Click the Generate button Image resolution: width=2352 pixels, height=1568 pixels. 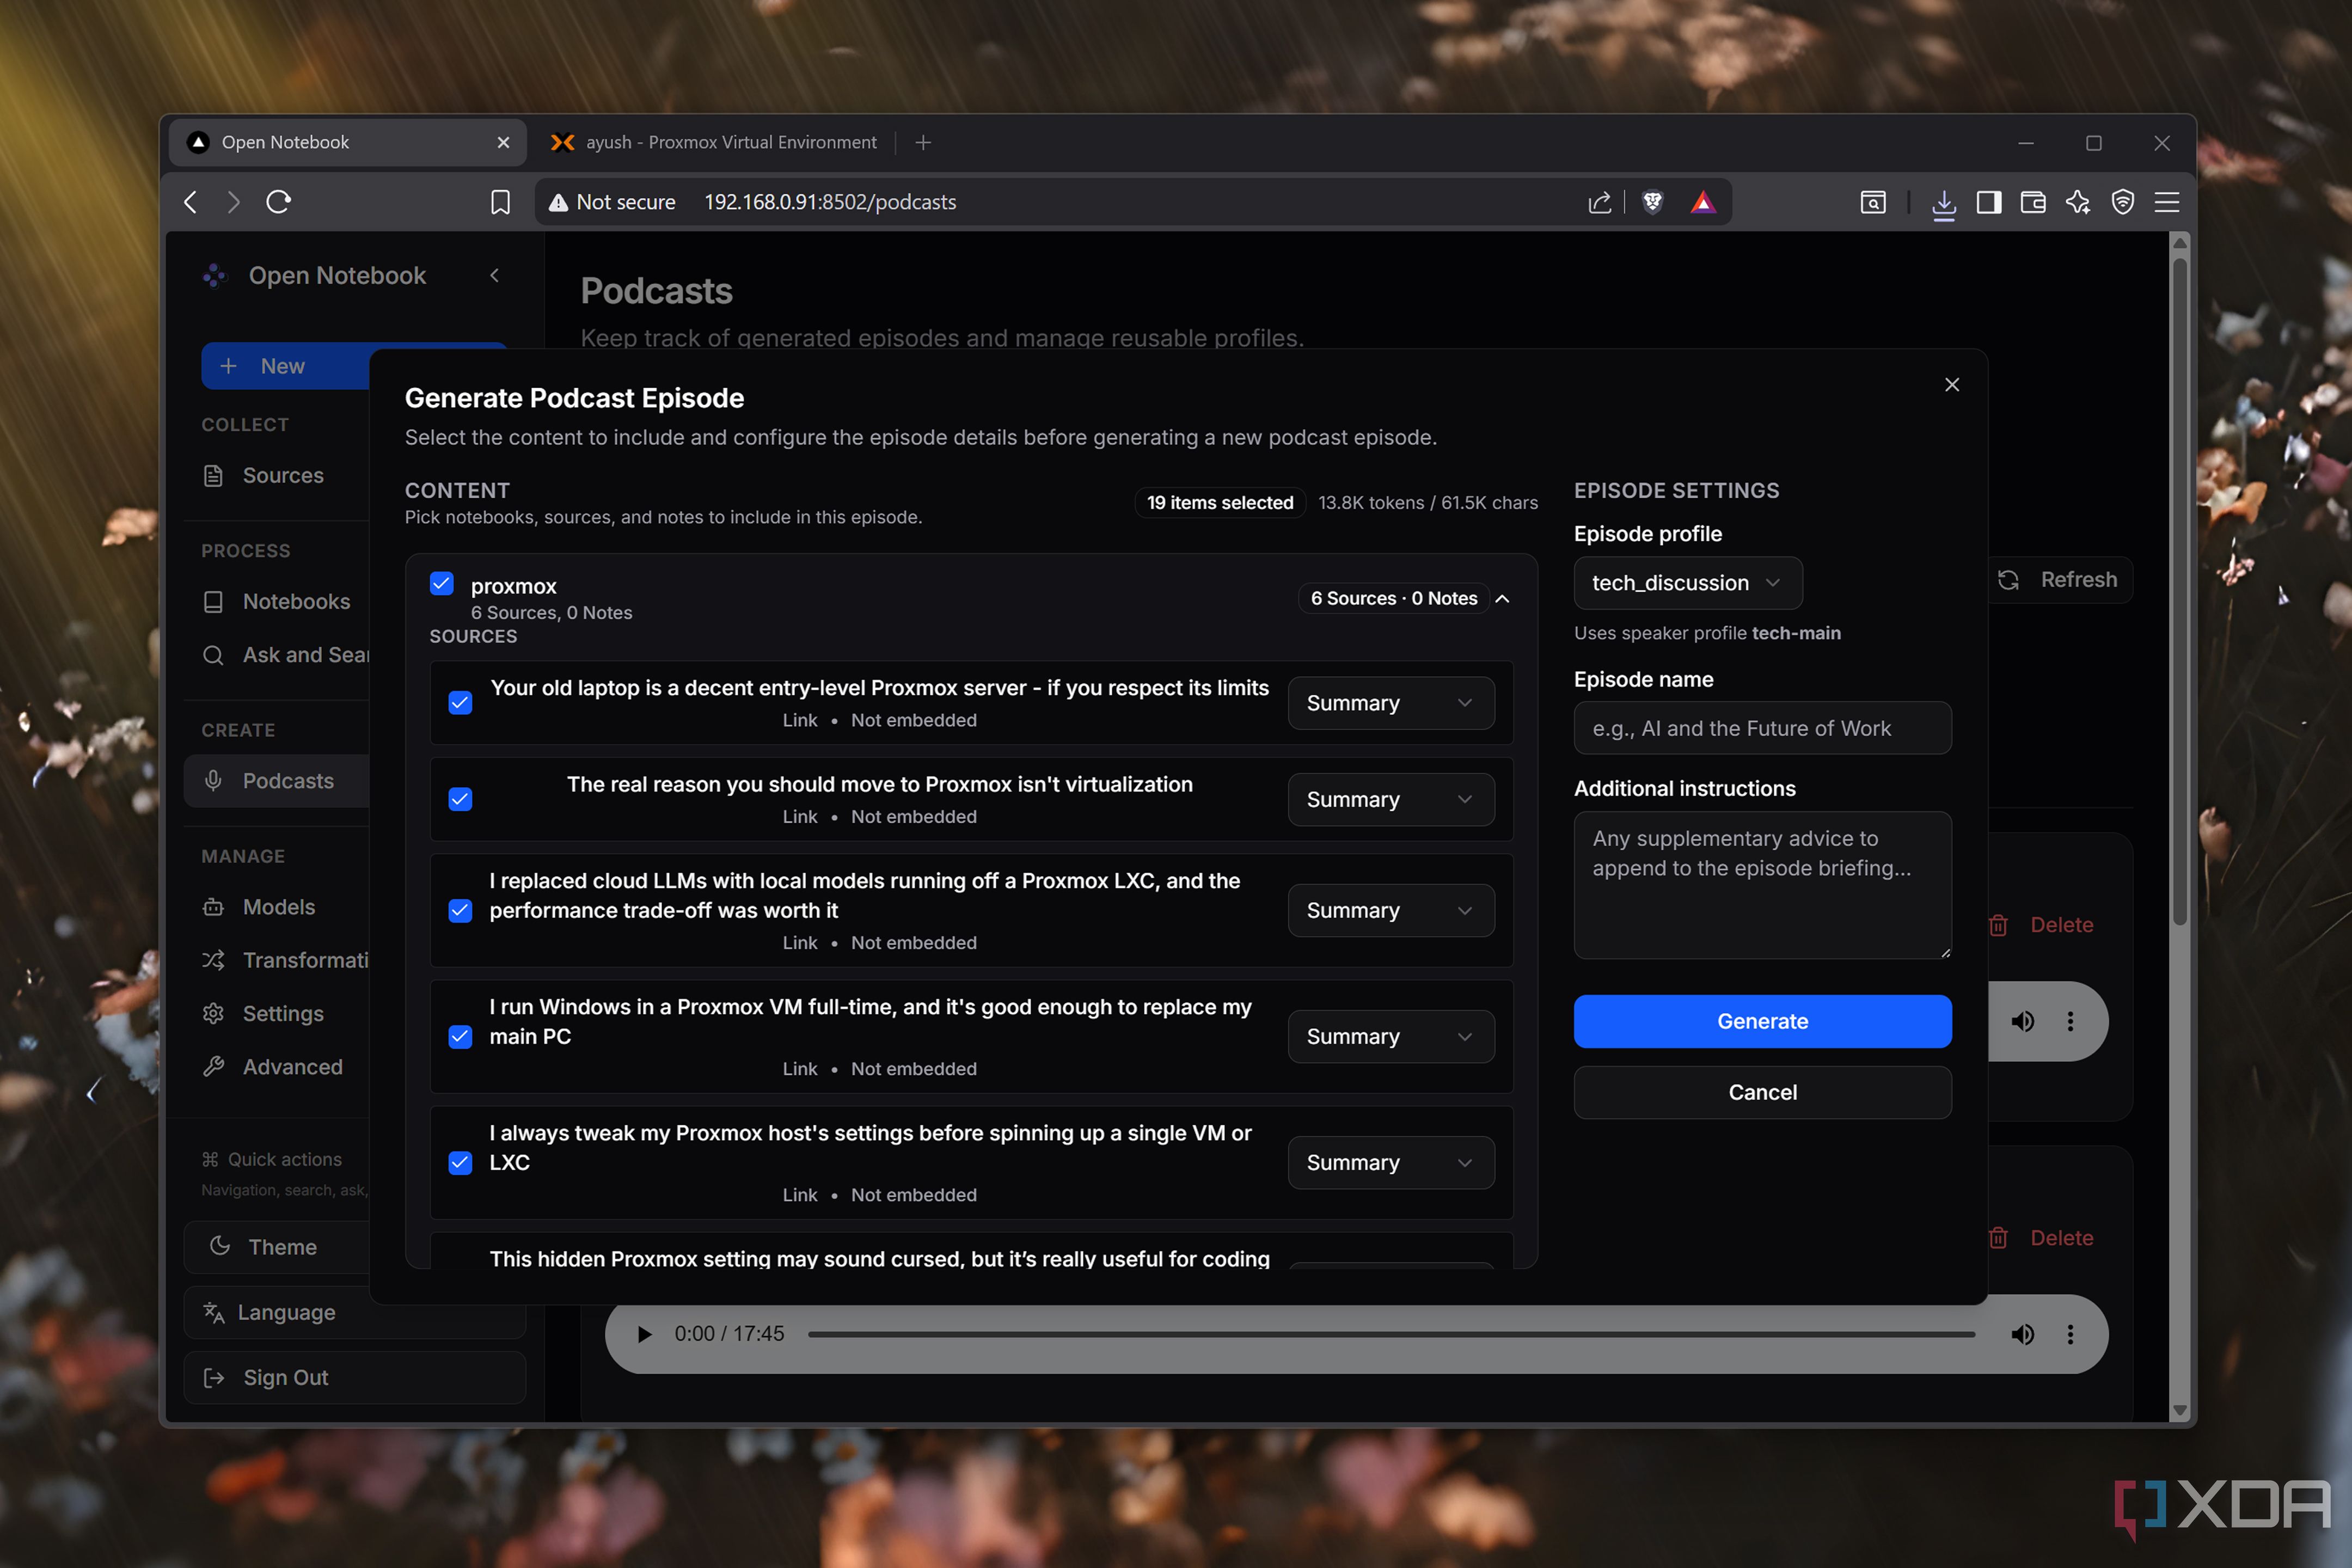(x=1762, y=1021)
